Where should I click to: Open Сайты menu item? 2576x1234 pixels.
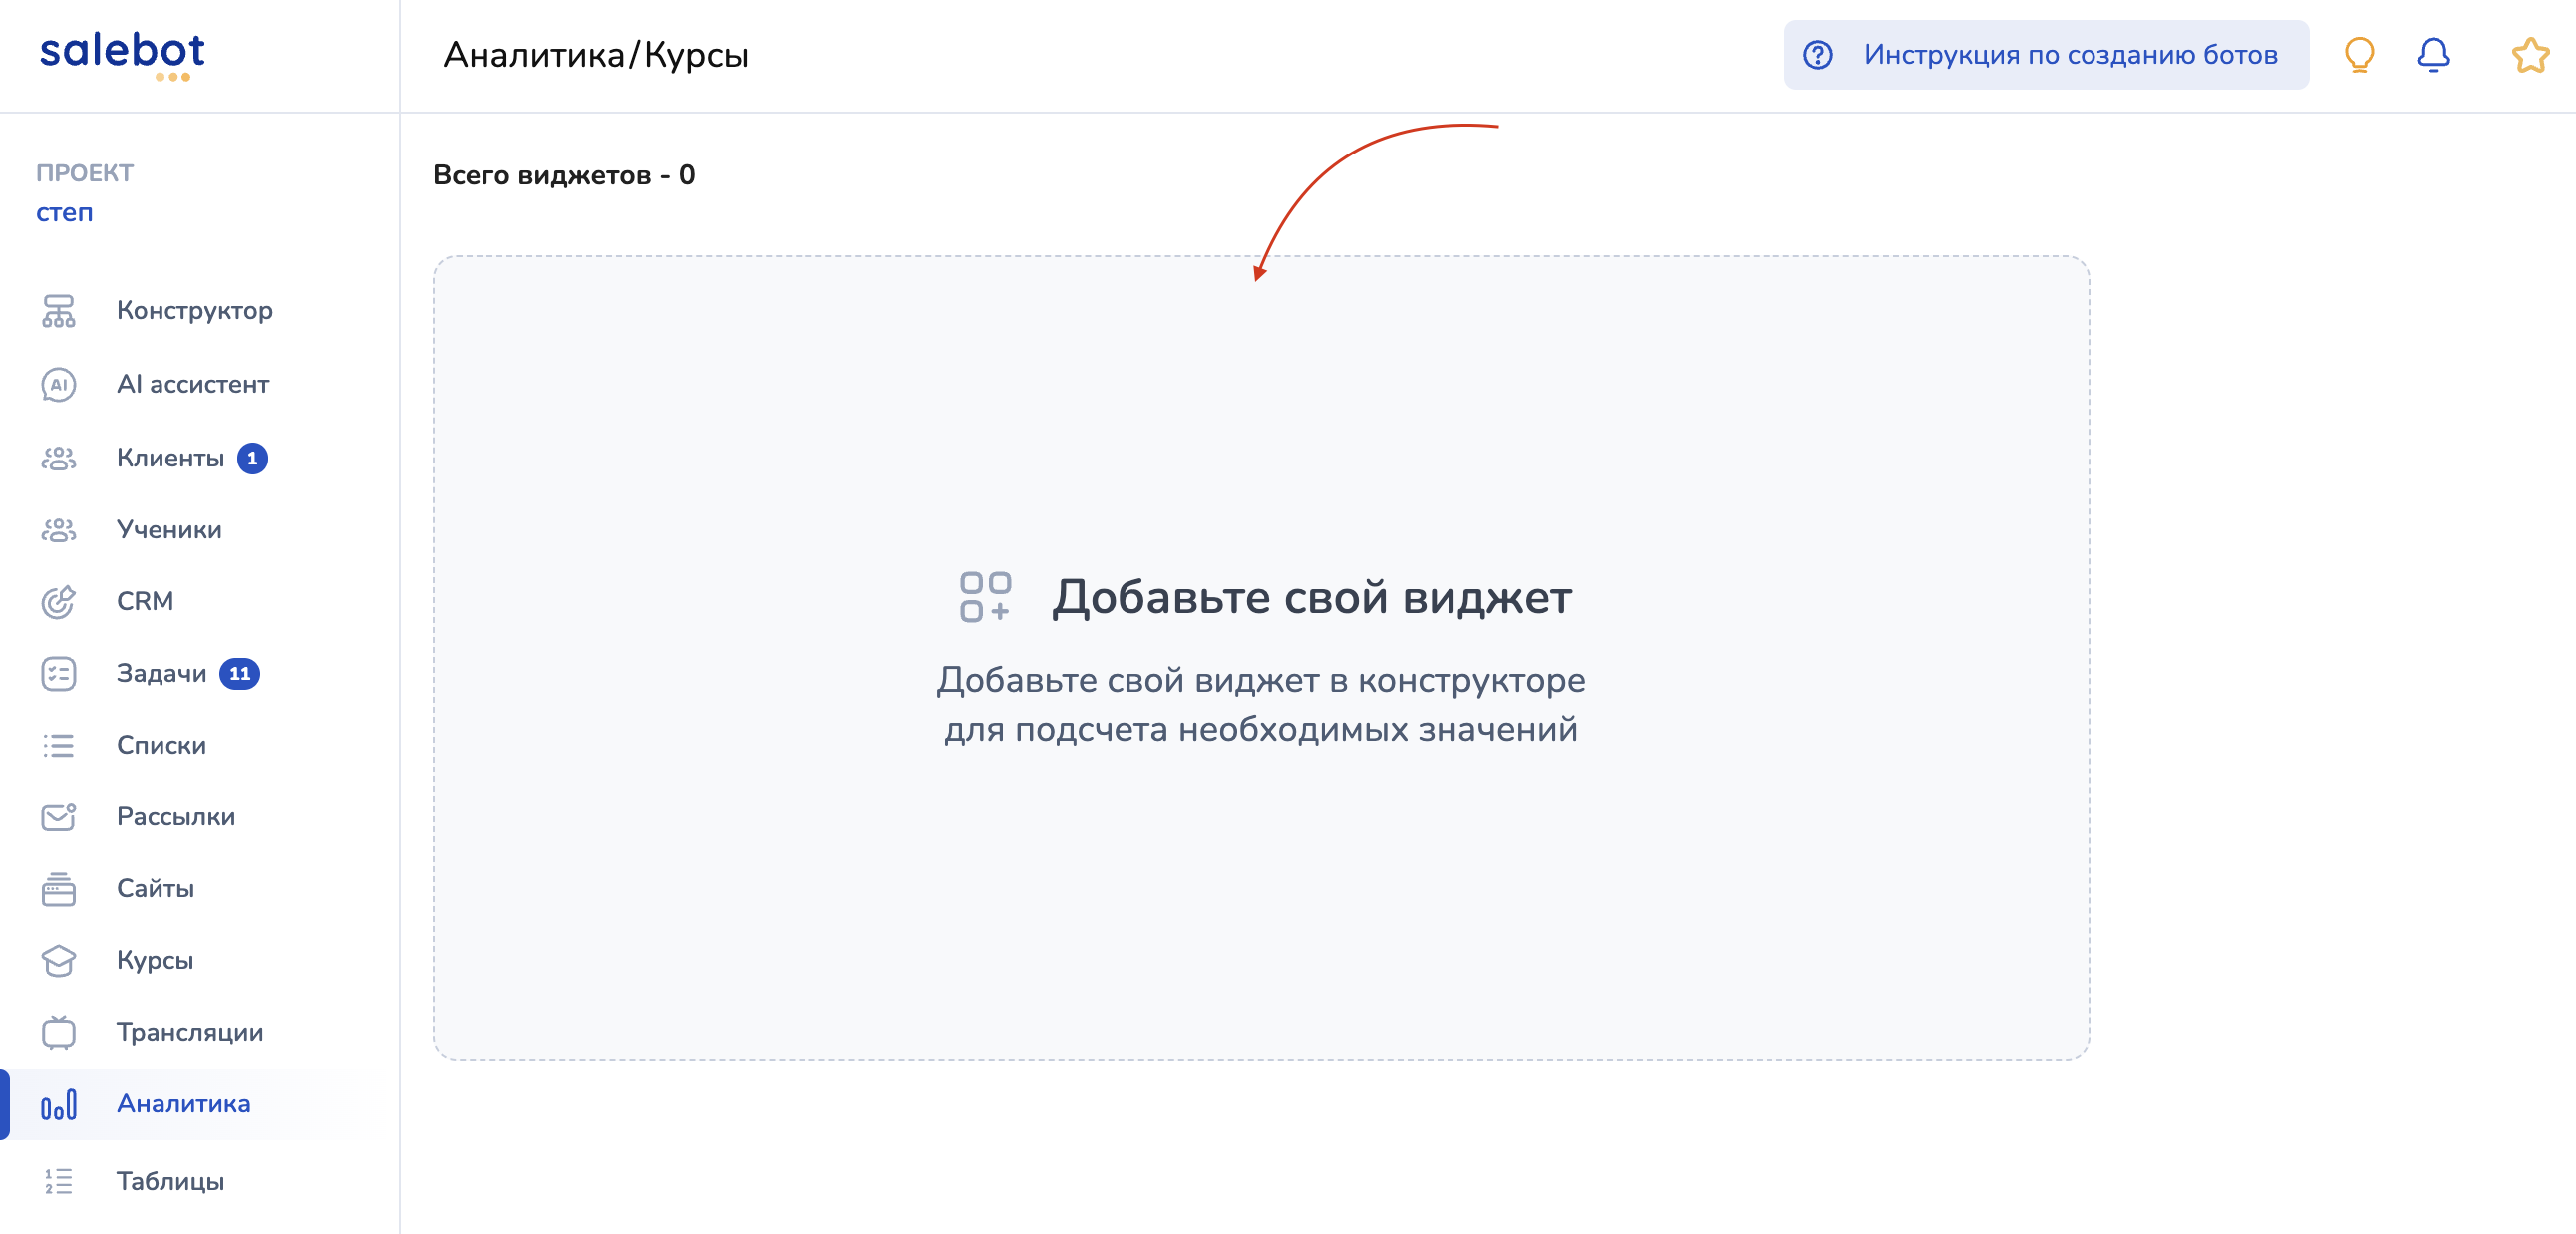(x=155, y=888)
